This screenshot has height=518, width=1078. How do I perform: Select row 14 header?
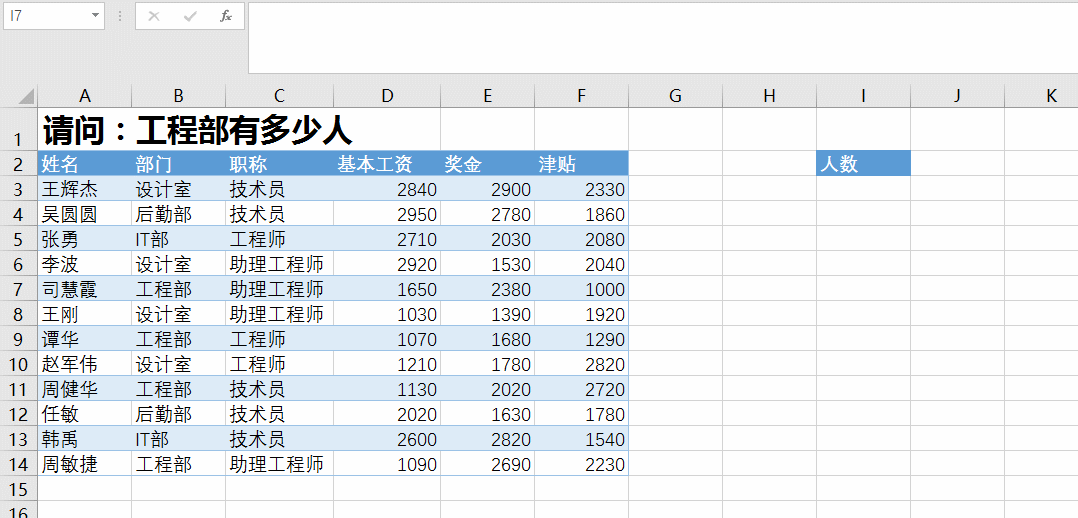click(x=18, y=464)
